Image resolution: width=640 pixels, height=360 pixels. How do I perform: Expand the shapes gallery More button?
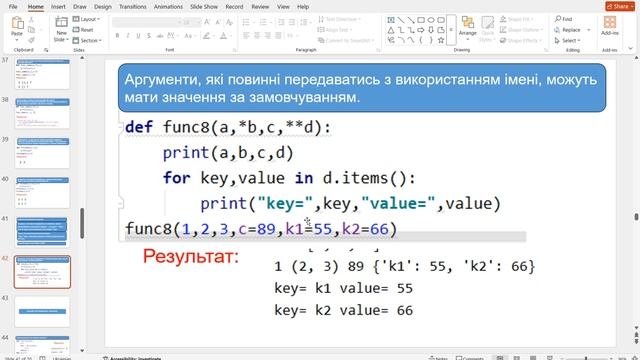pos(451,30)
